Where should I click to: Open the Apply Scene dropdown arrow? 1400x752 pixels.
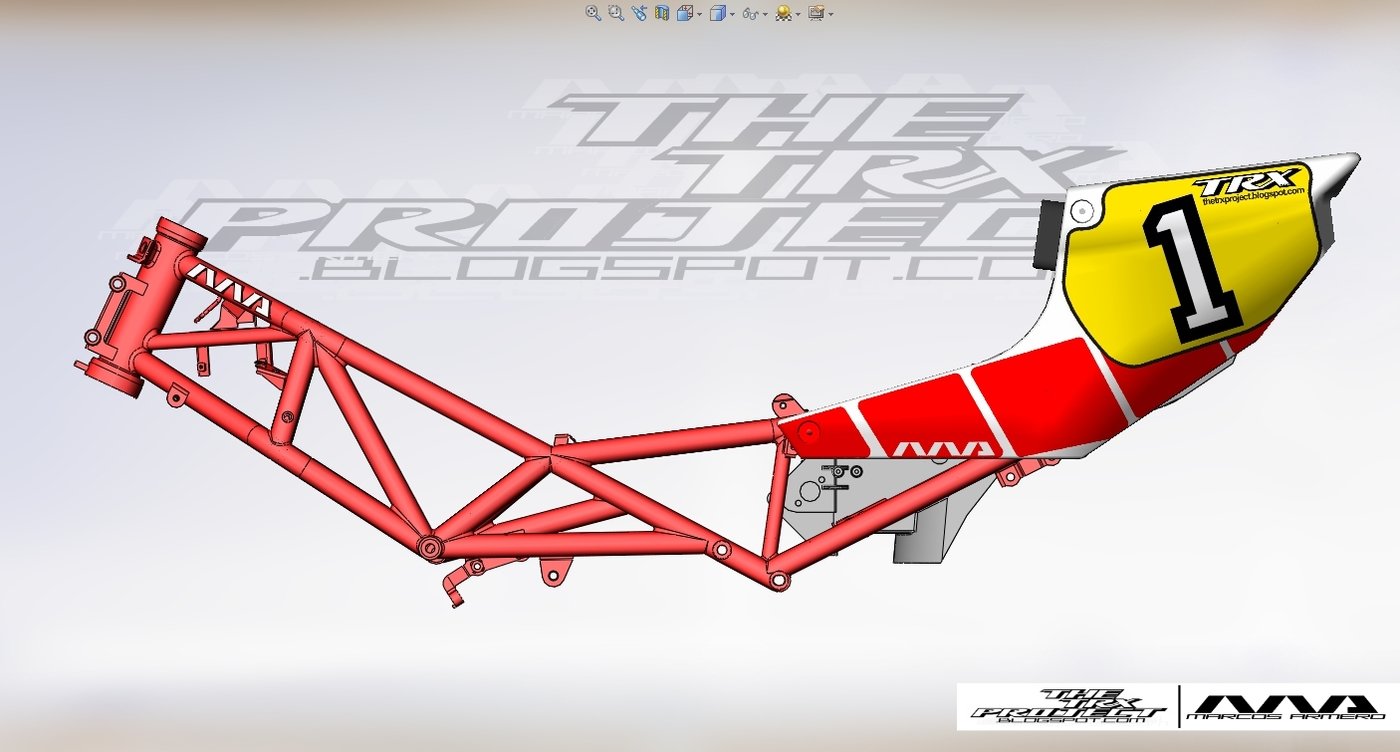click(798, 13)
